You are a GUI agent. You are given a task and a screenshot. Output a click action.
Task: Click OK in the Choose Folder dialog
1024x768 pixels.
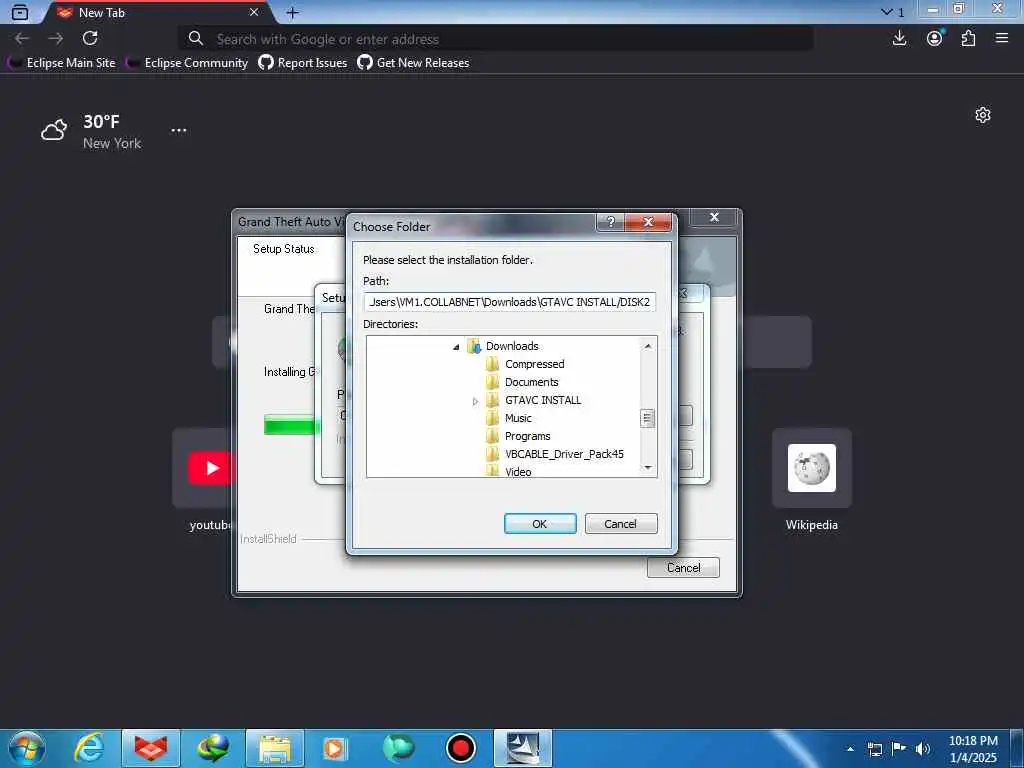click(x=539, y=524)
